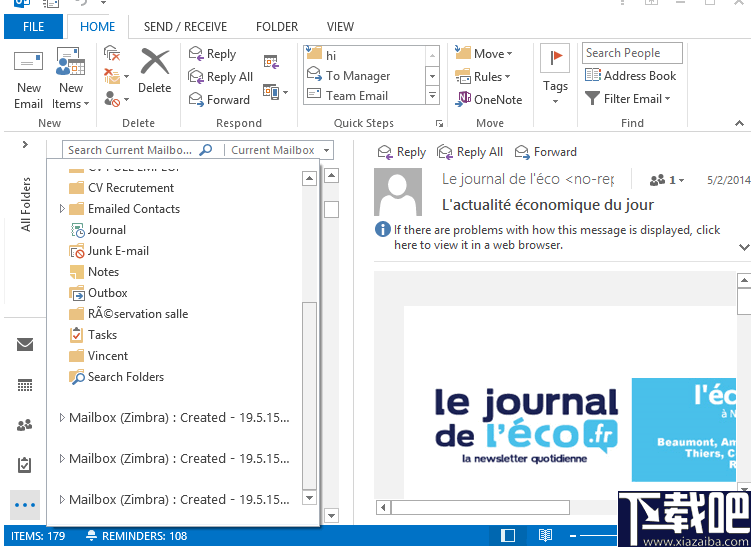The image size is (753, 547).
Task: Switch to the Calendar view icon
Action: pos(25,385)
